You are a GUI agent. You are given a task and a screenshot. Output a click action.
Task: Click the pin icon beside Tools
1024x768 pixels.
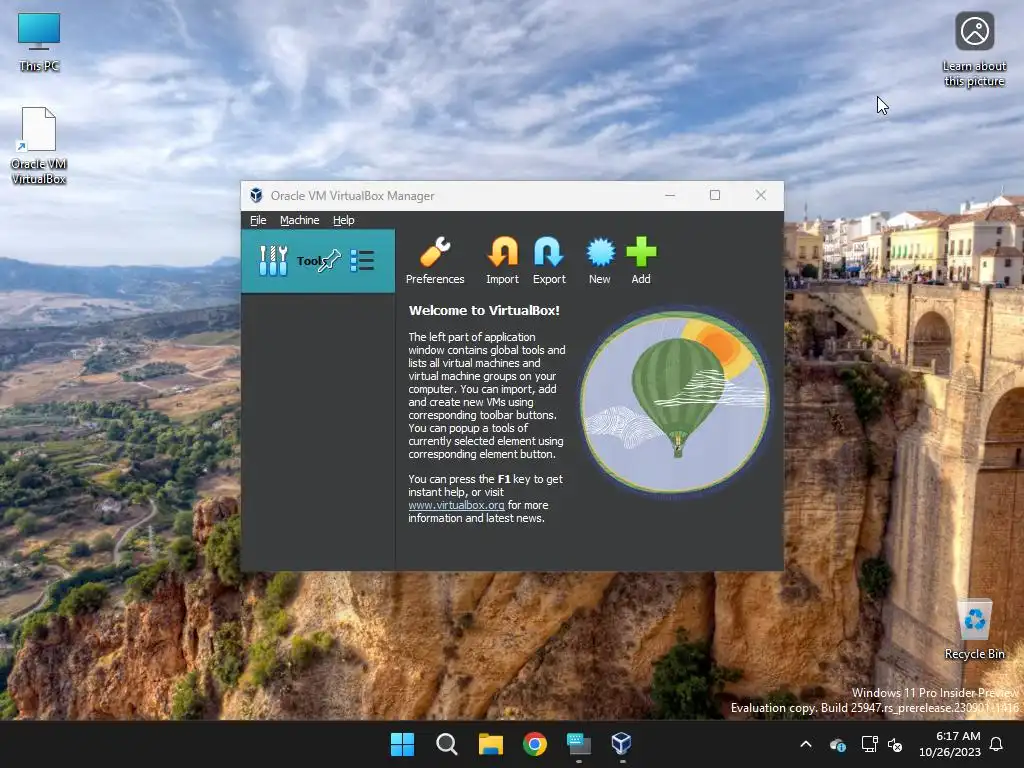(x=330, y=260)
